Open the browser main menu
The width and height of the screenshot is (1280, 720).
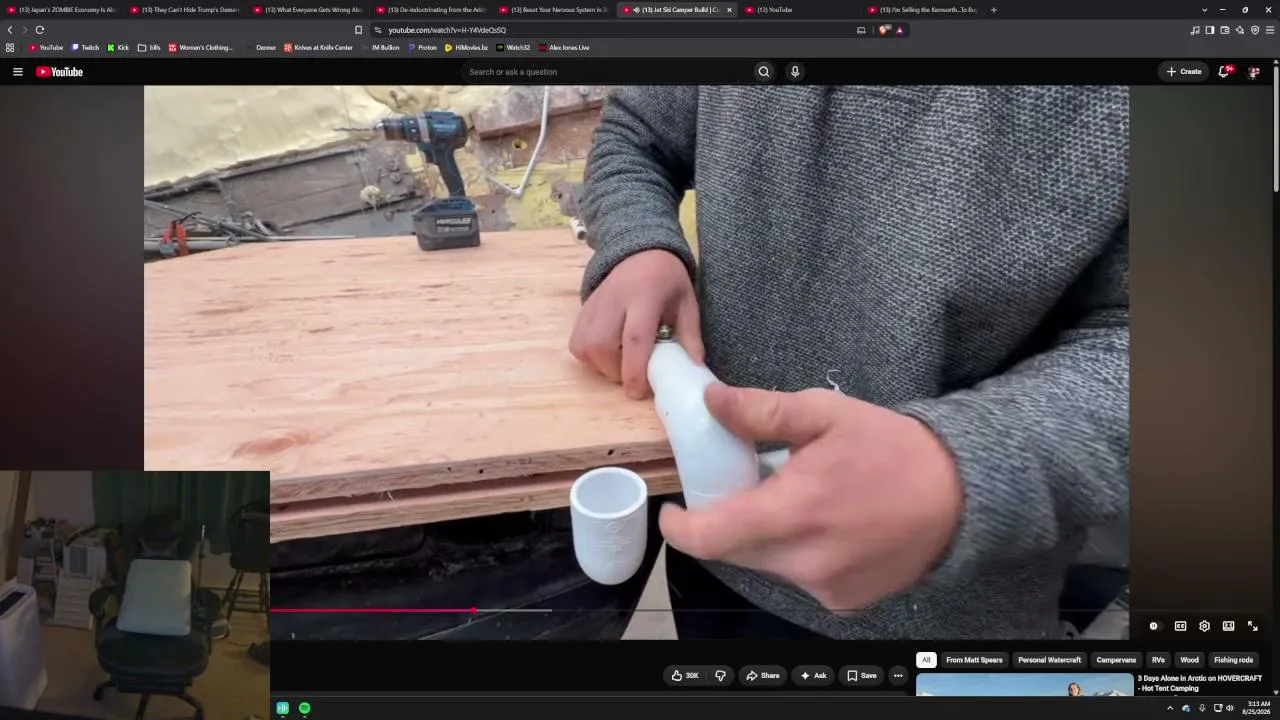(x=1270, y=30)
